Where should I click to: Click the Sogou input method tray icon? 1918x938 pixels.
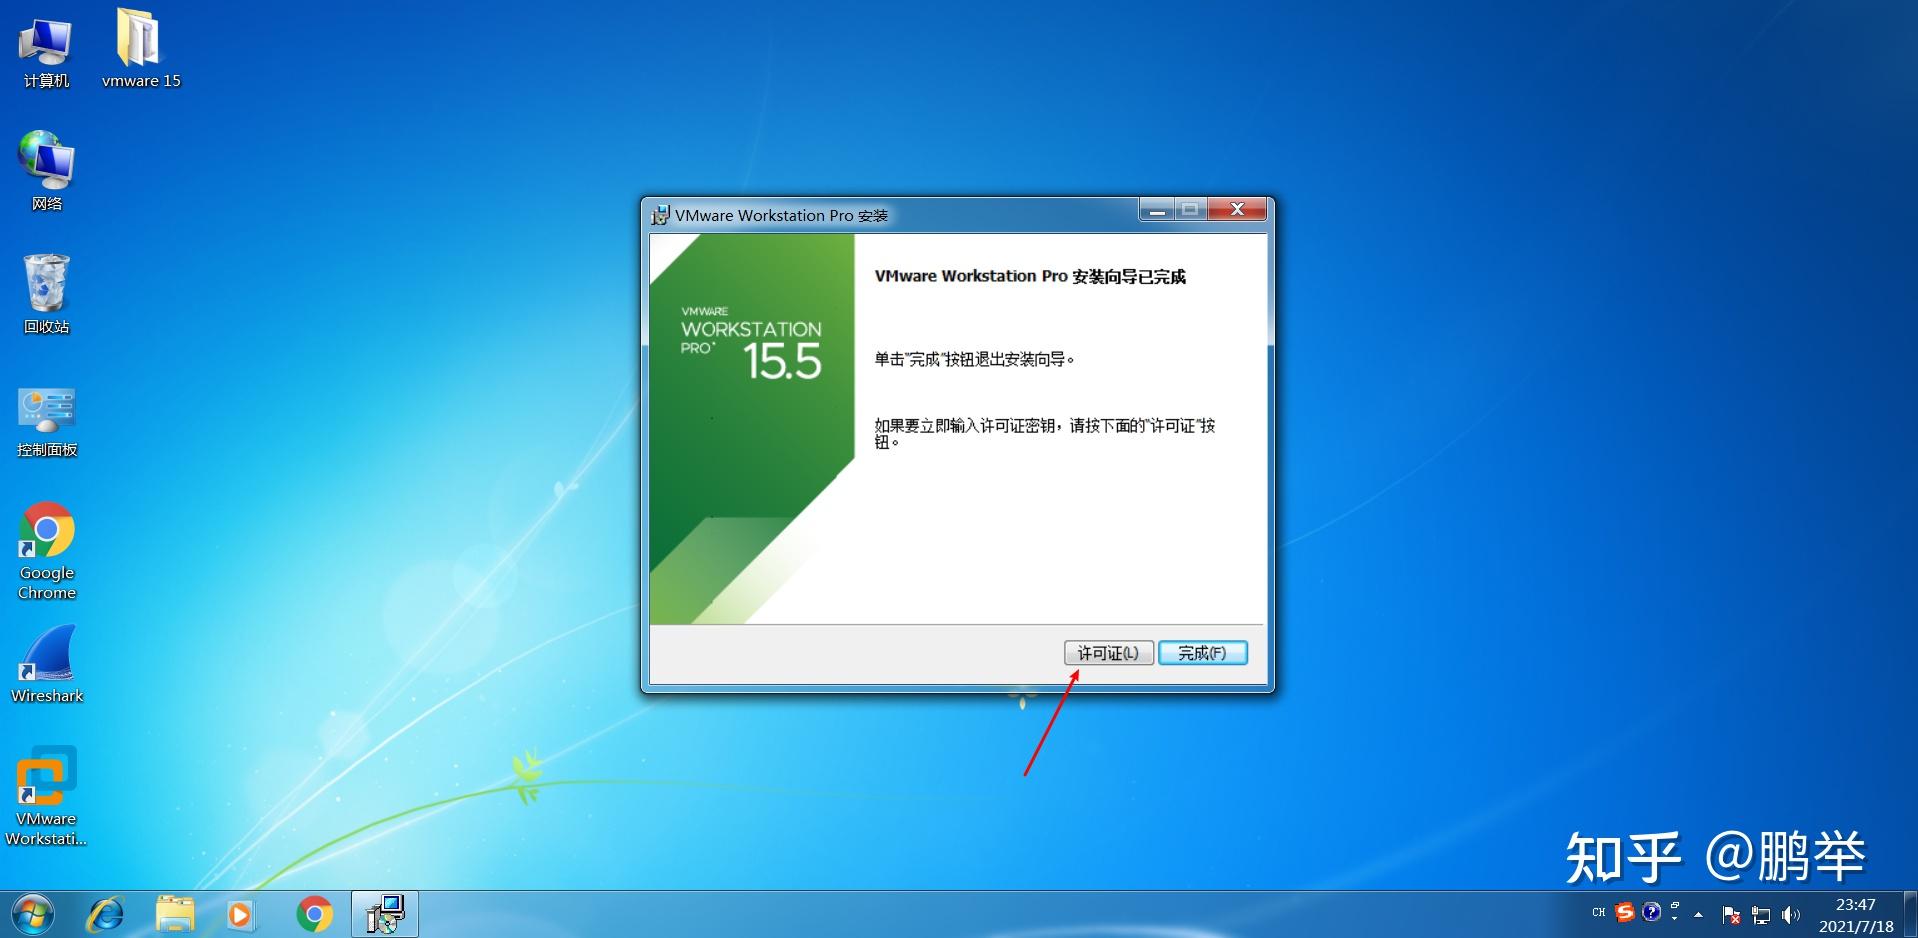1625,912
